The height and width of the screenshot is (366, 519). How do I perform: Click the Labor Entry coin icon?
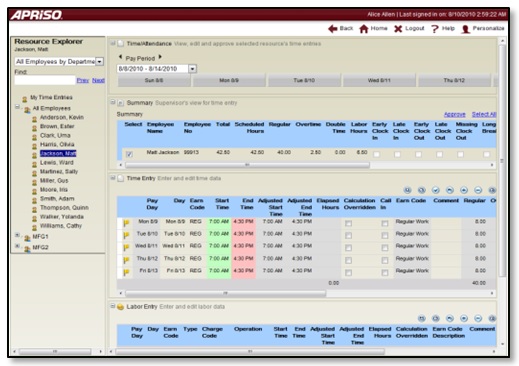[120, 307]
